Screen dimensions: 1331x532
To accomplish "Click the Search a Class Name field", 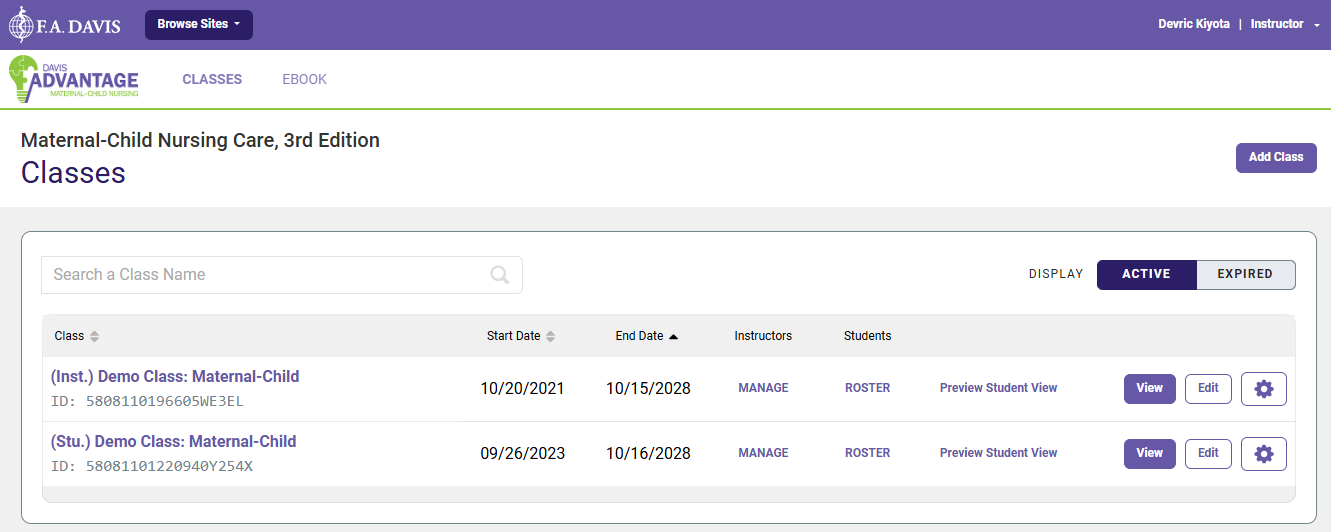I will (x=265, y=275).
